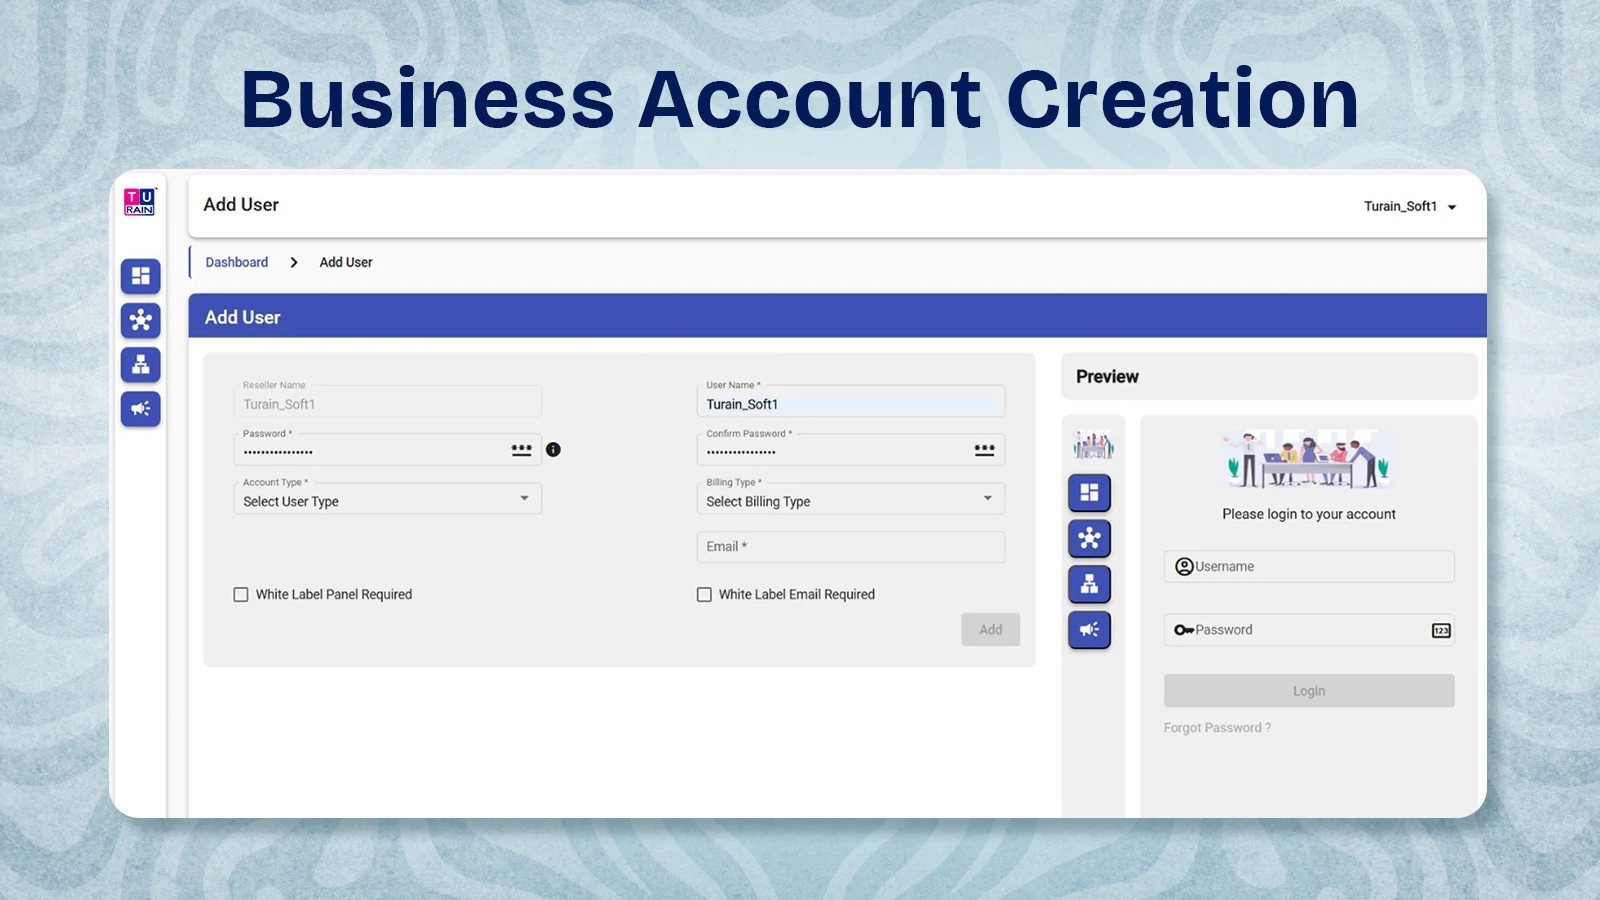This screenshot has height=900, width=1600.
Task: Navigate to Dashboard via the breadcrumb
Action: click(x=236, y=261)
